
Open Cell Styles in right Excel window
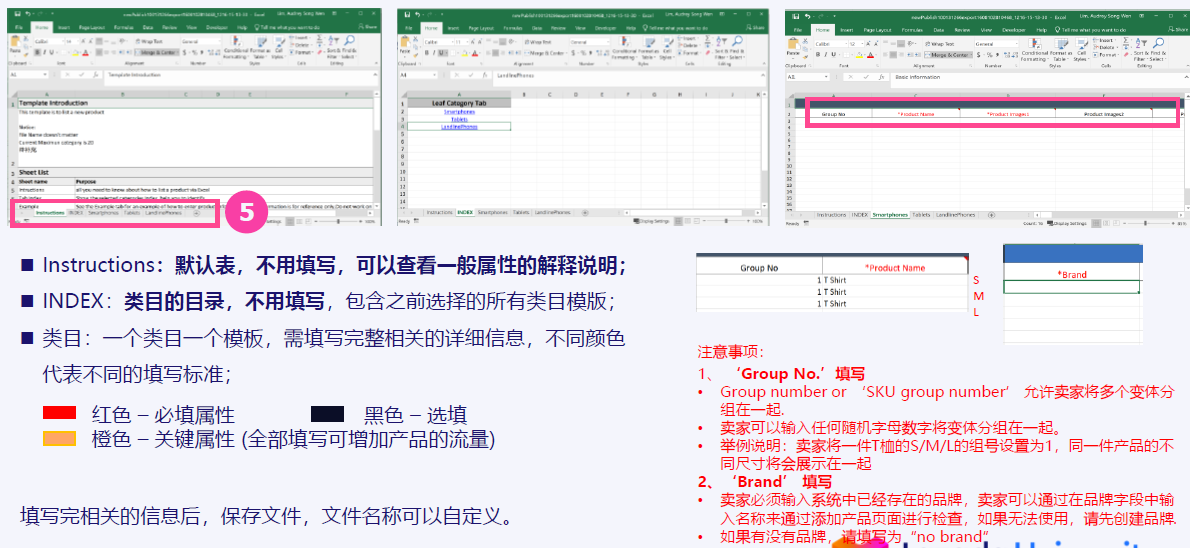(x=1081, y=50)
